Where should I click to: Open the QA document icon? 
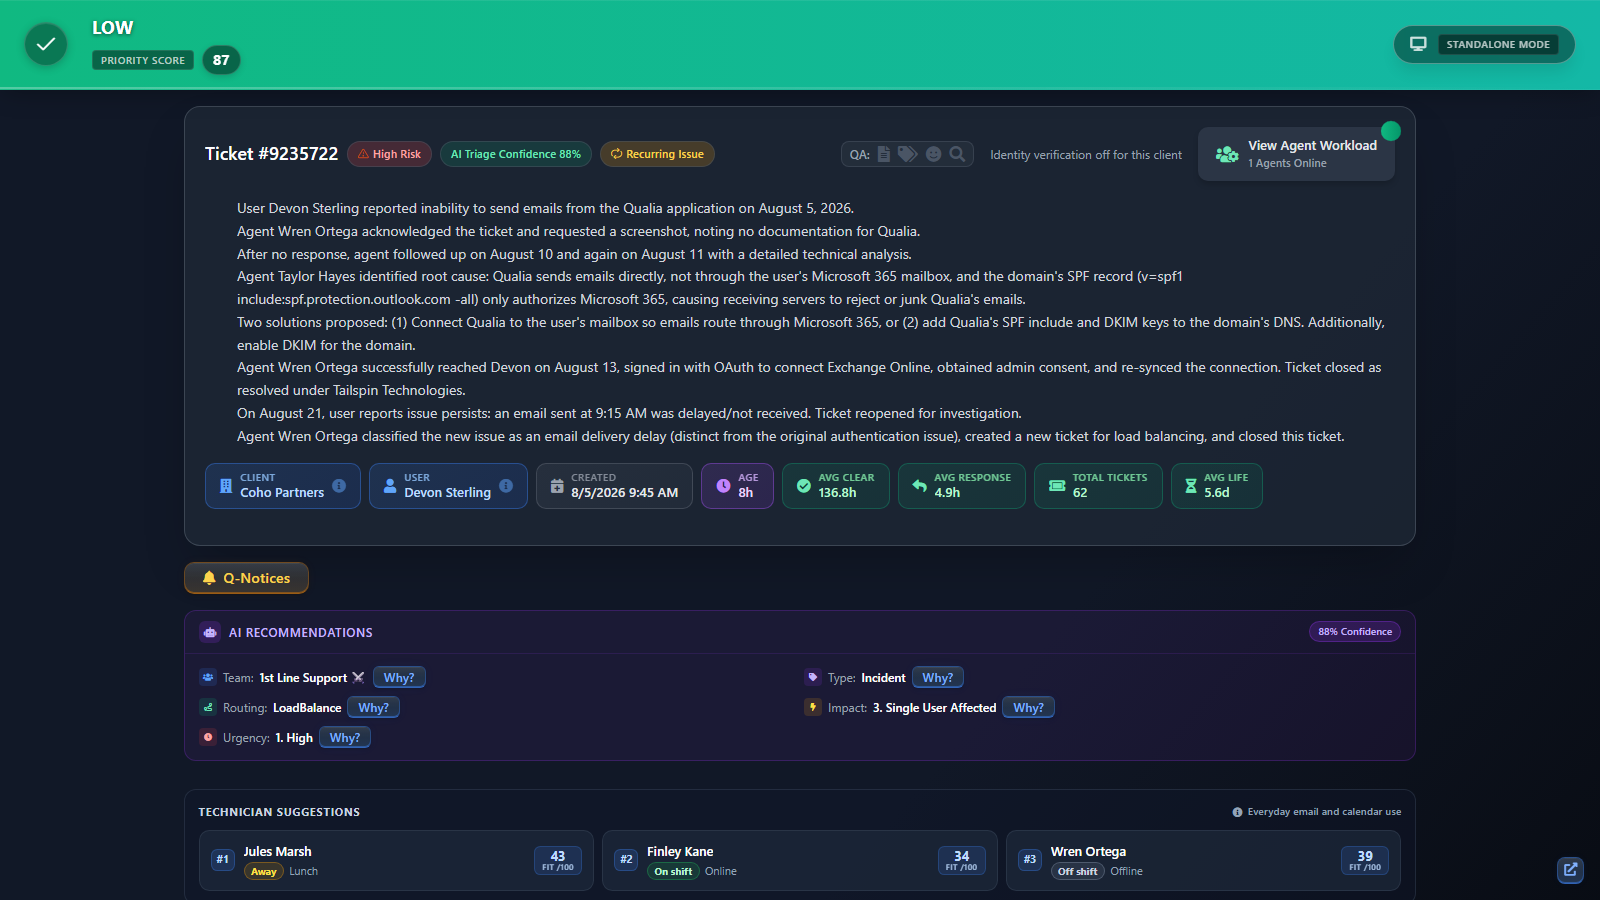point(884,154)
